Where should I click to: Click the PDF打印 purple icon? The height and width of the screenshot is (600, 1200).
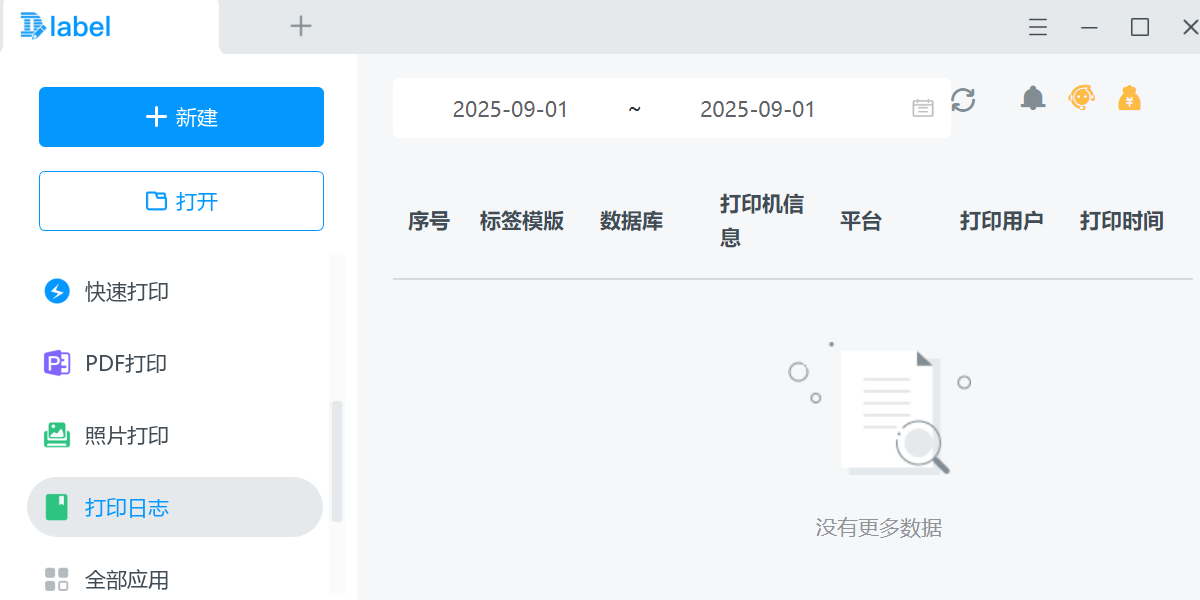tap(57, 363)
